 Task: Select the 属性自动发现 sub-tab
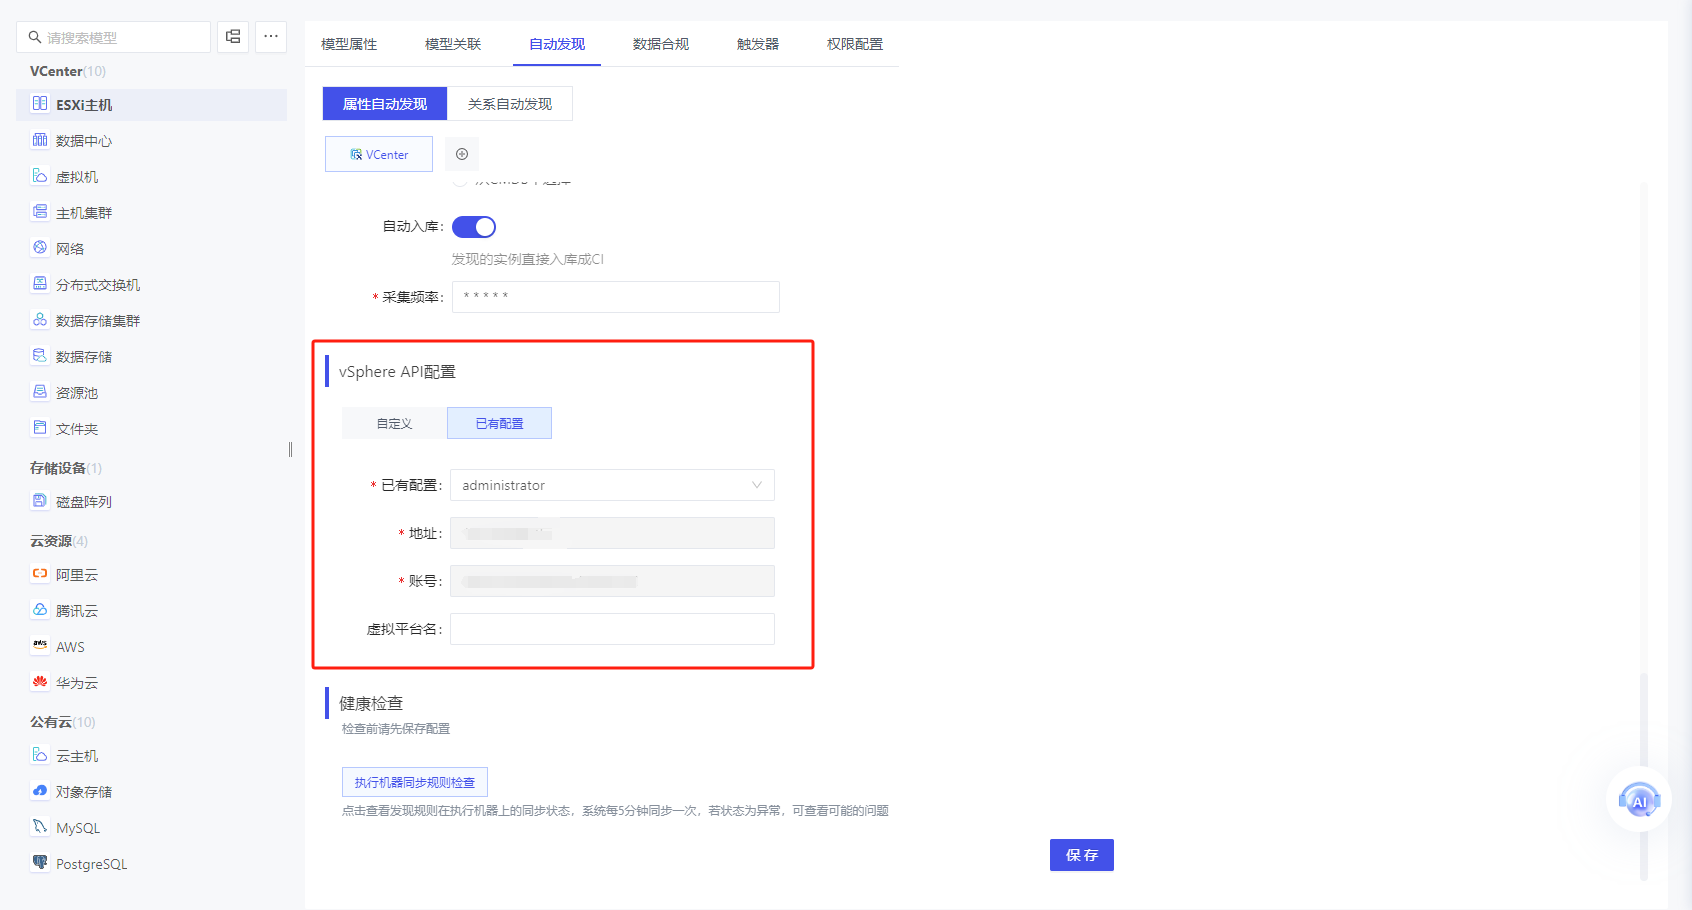pos(385,104)
